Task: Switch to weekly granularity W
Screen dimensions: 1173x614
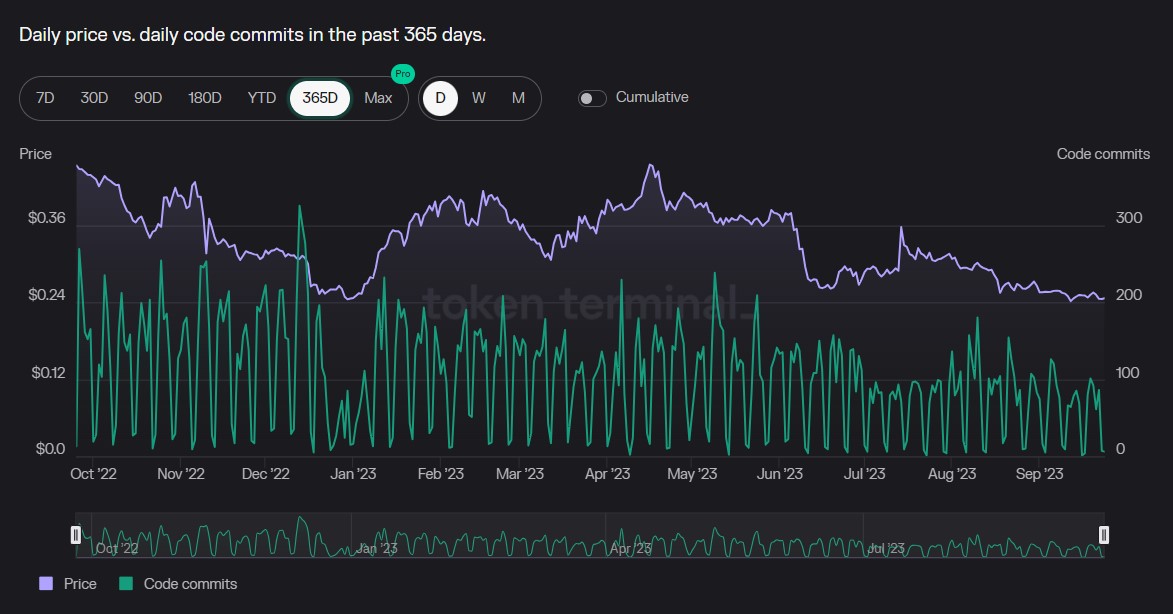Action: (479, 97)
